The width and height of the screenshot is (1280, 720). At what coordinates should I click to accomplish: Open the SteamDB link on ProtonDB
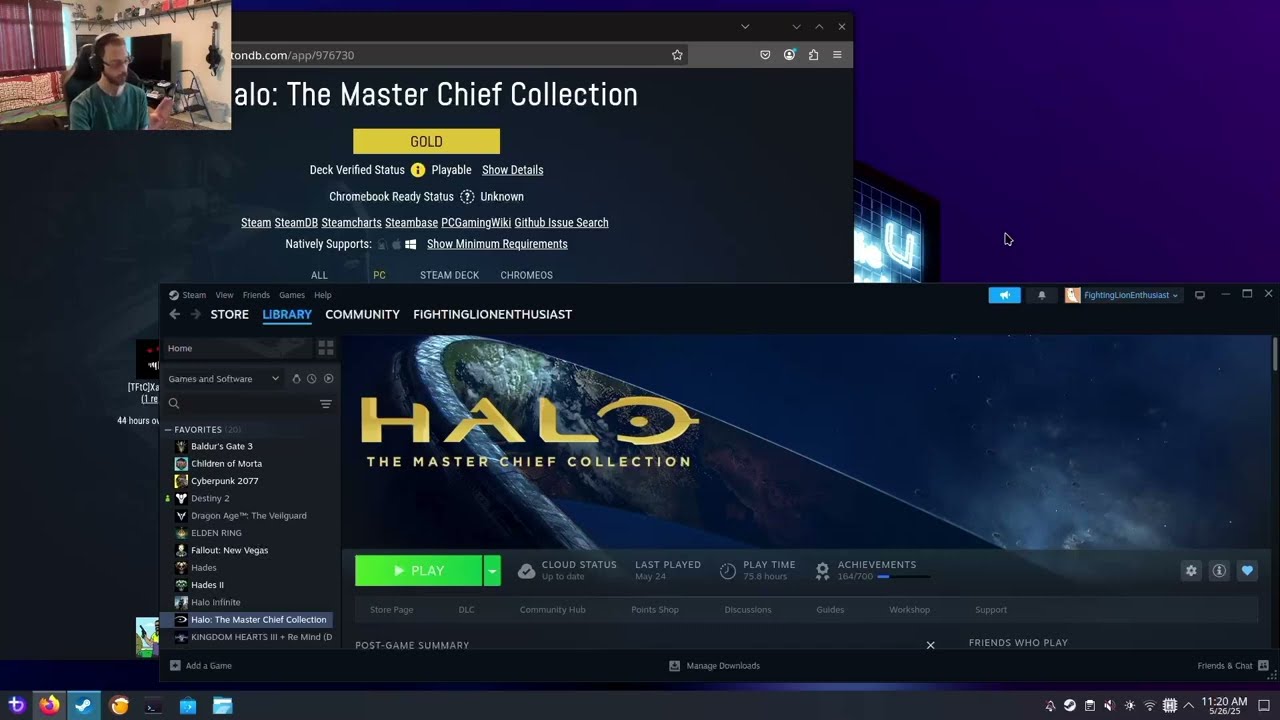click(296, 223)
